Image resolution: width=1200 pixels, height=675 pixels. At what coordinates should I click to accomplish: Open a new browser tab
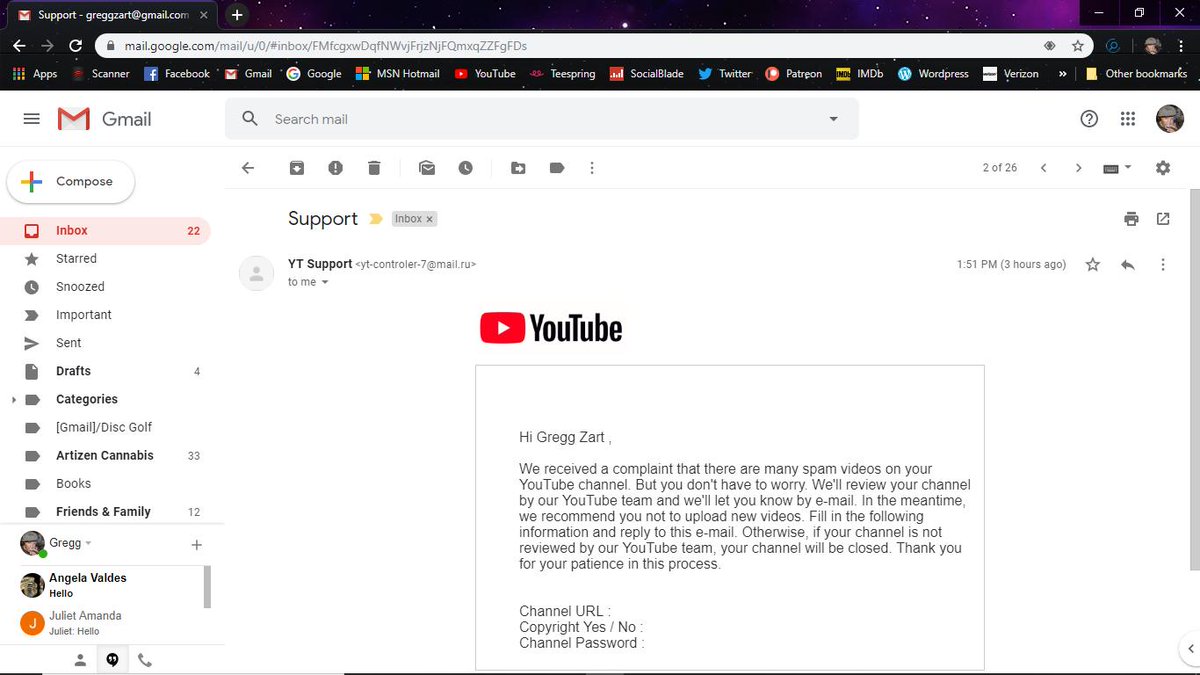click(x=237, y=15)
